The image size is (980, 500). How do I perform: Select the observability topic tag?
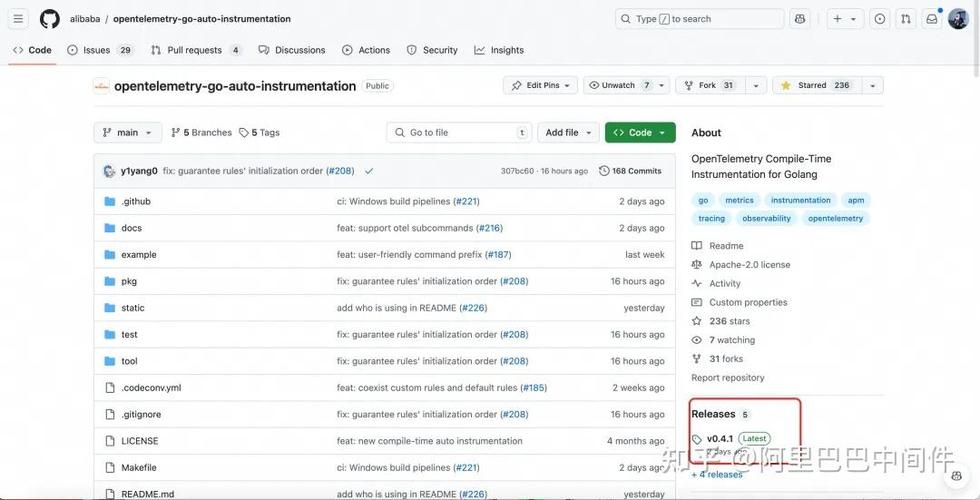[x=766, y=218]
